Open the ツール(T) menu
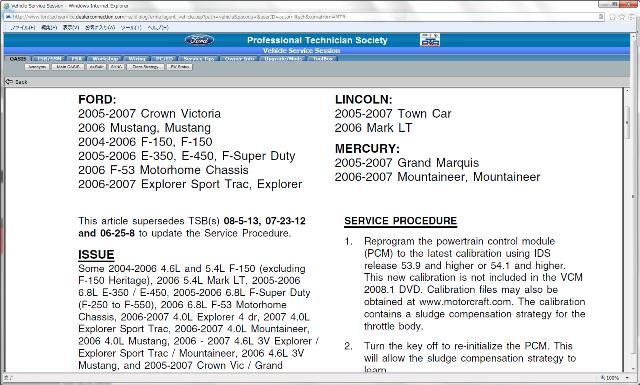 (x=131, y=27)
